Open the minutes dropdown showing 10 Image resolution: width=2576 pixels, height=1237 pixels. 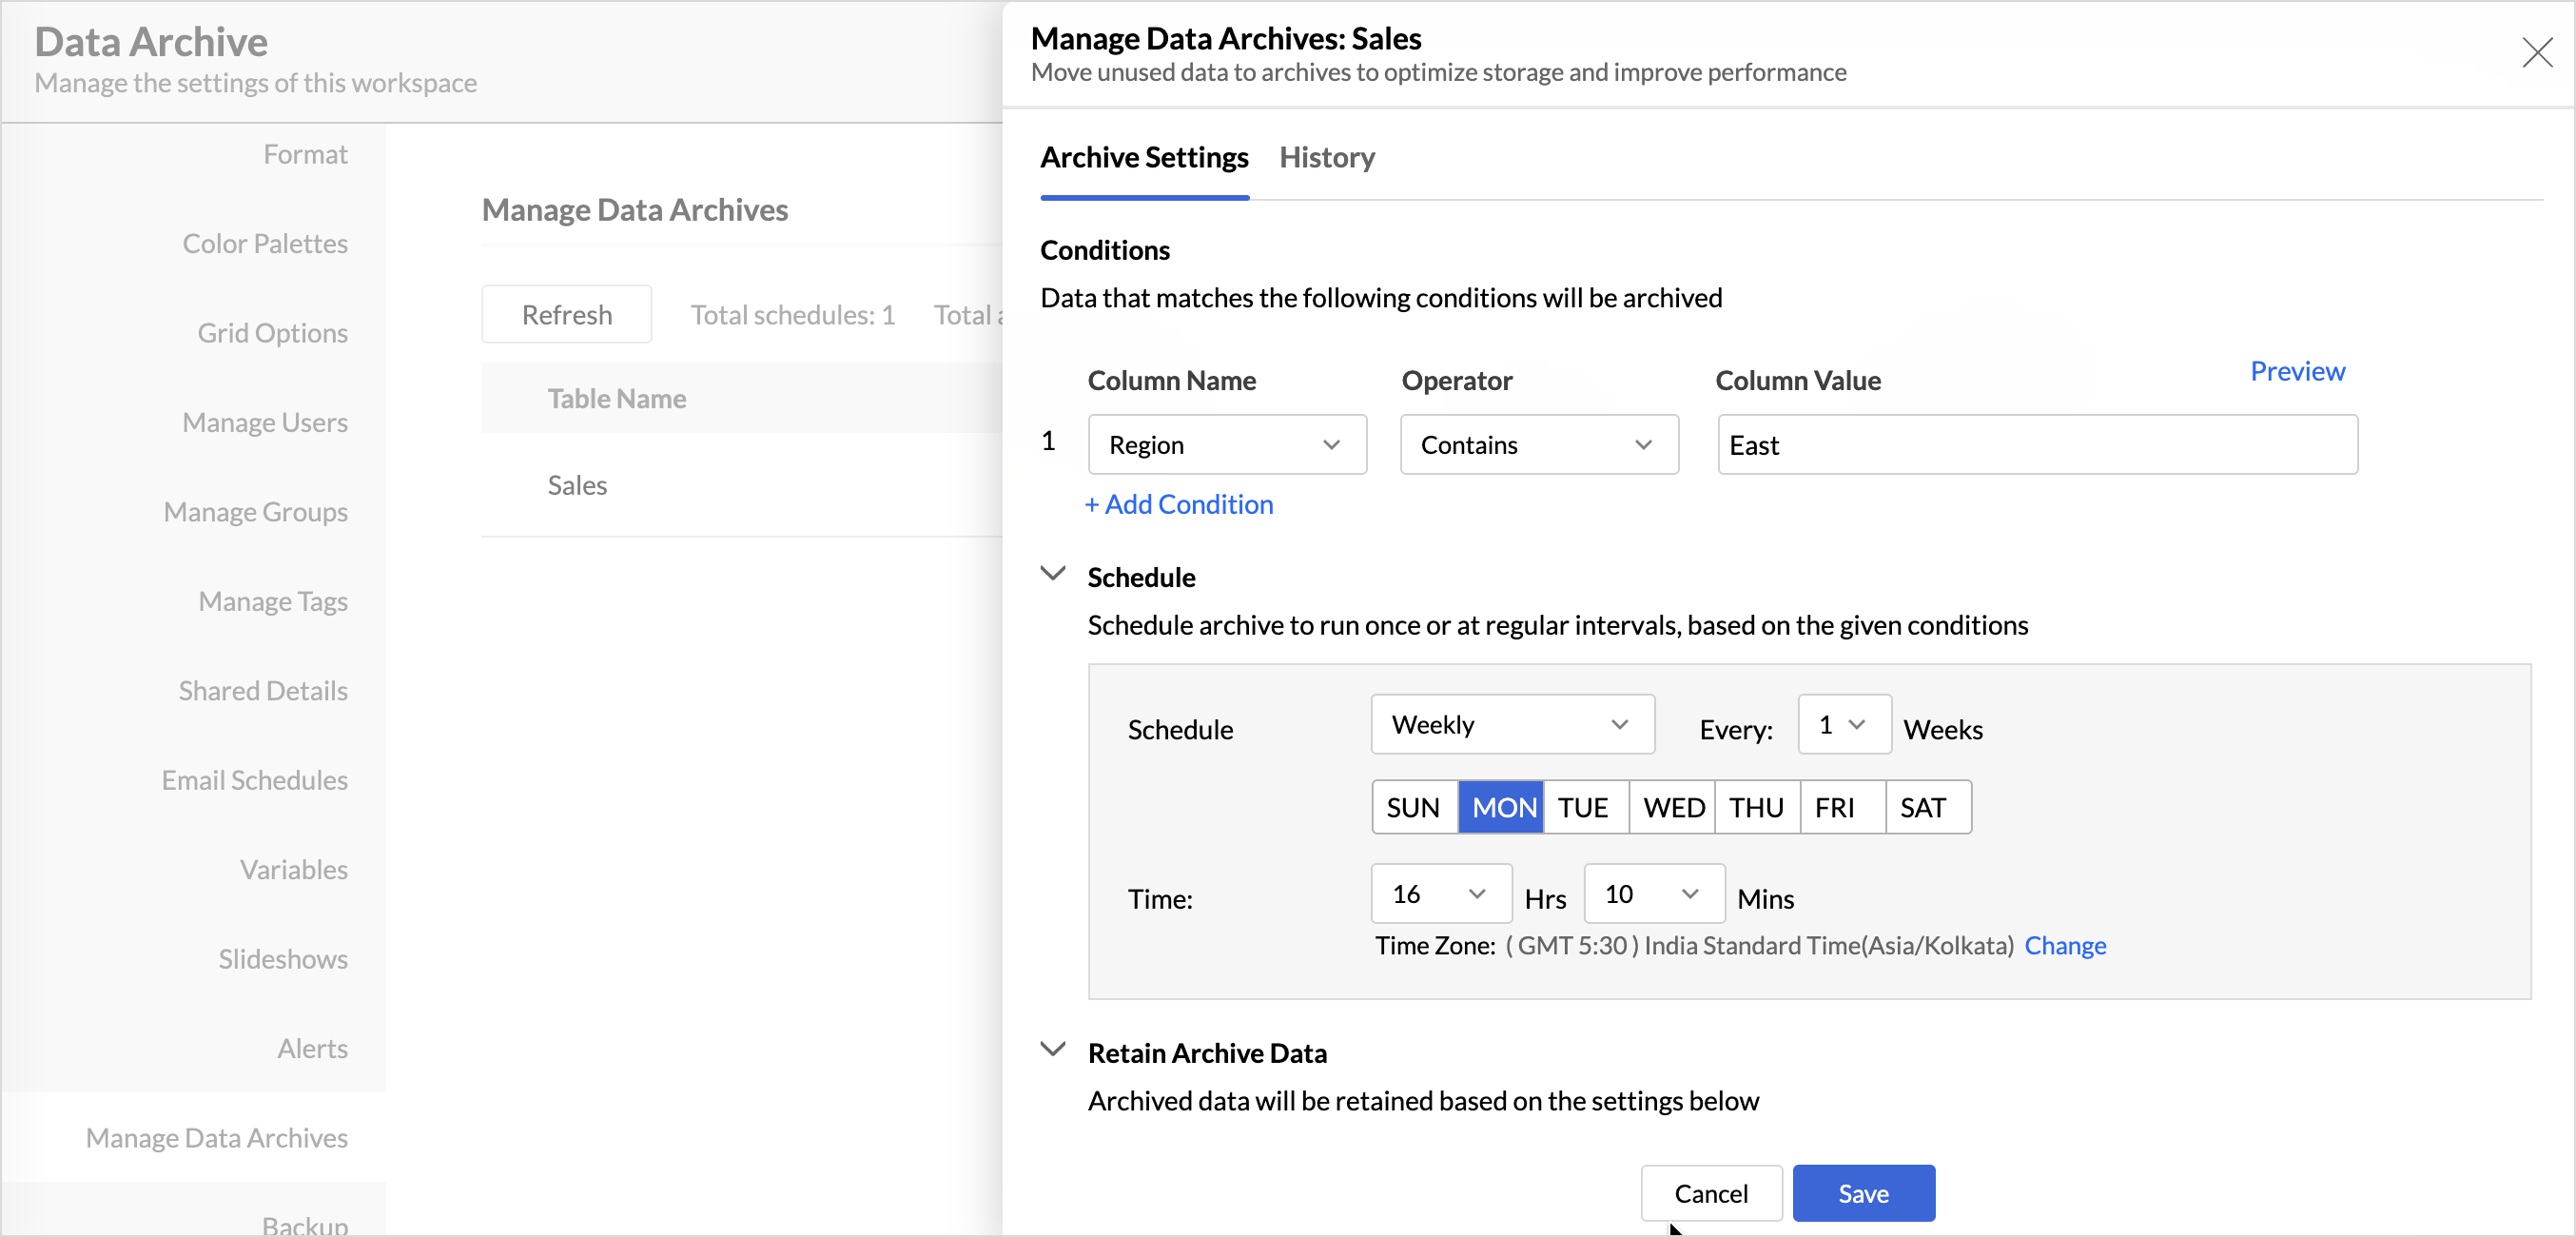(1652, 894)
